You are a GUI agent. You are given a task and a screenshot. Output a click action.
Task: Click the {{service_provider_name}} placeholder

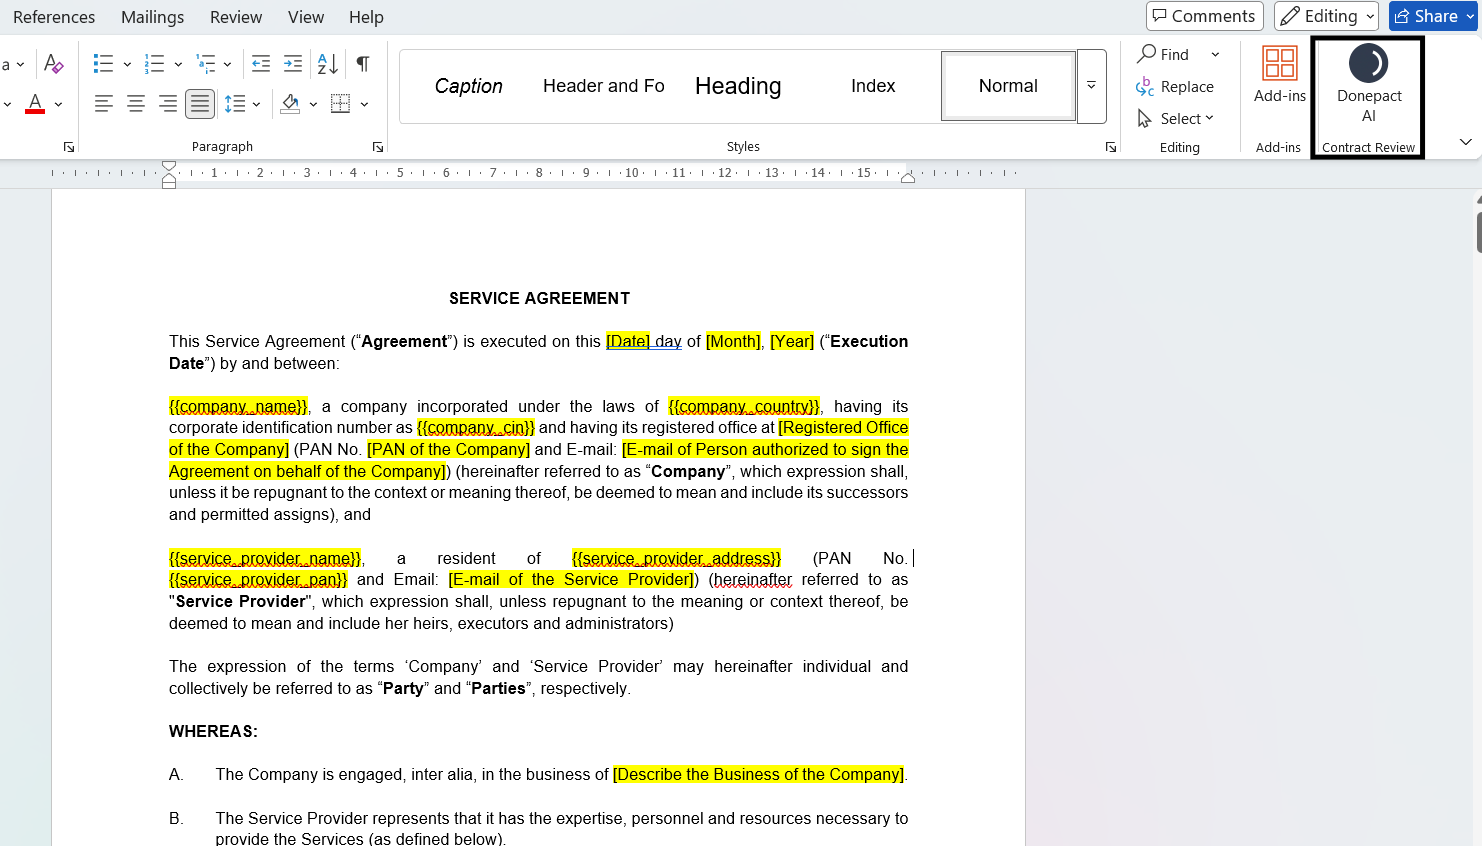point(265,558)
